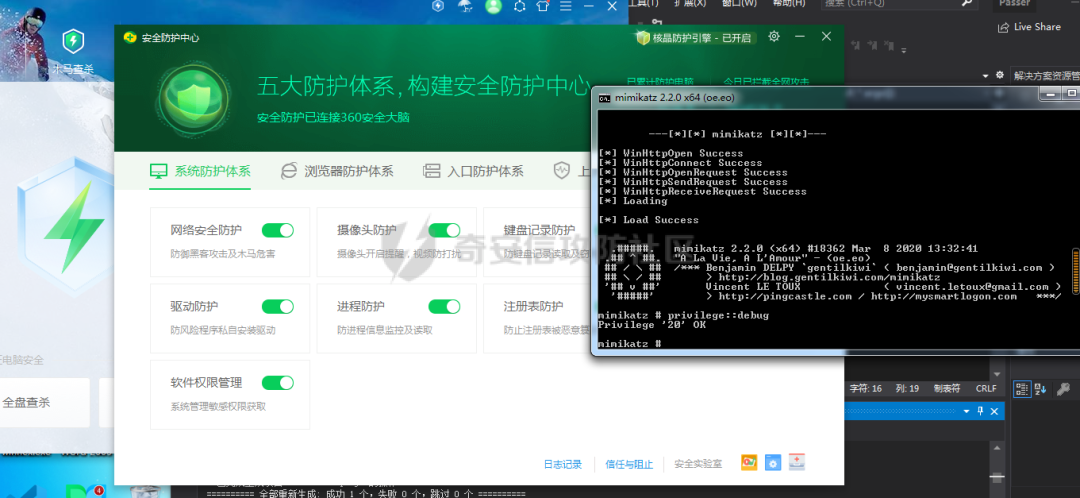Switch to 系统防护体系 tab
Screen dimensions: 1080x498
coord(200,171)
